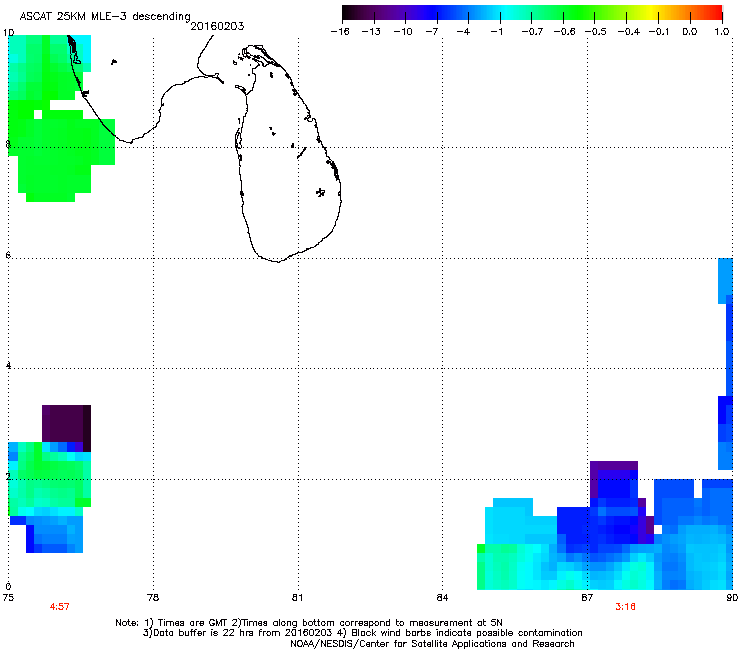The width and height of the screenshot is (740, 650).
Task: Click the latitude axis label '10'
Action: coord(8,33)
